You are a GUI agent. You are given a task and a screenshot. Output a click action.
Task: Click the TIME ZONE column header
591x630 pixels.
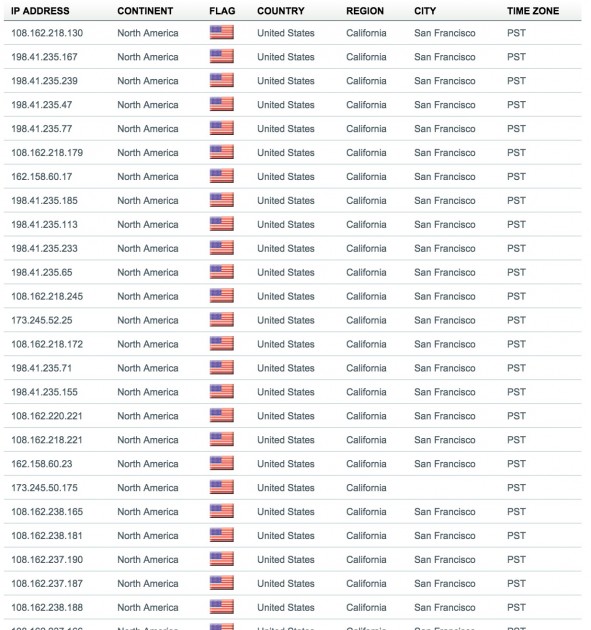point(533,11)
